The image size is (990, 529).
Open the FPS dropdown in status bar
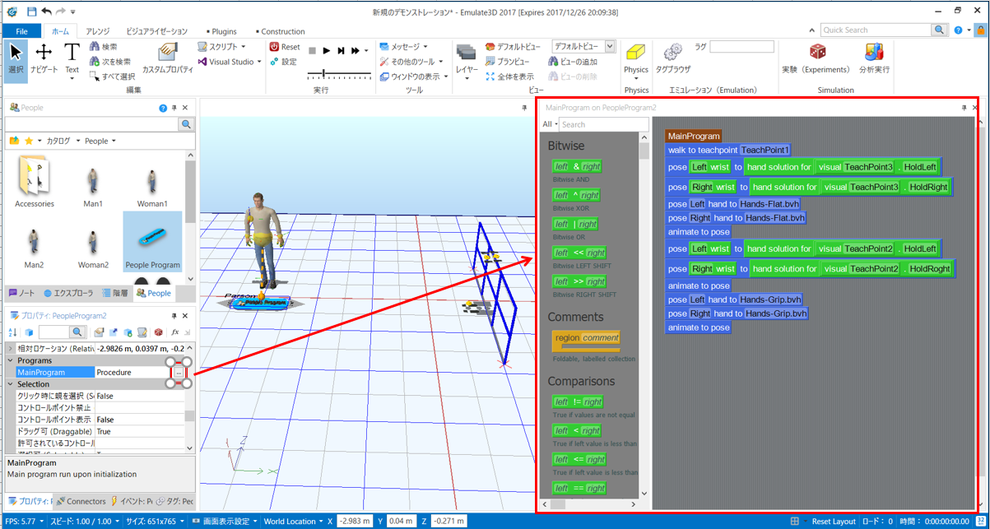[24, 521]
